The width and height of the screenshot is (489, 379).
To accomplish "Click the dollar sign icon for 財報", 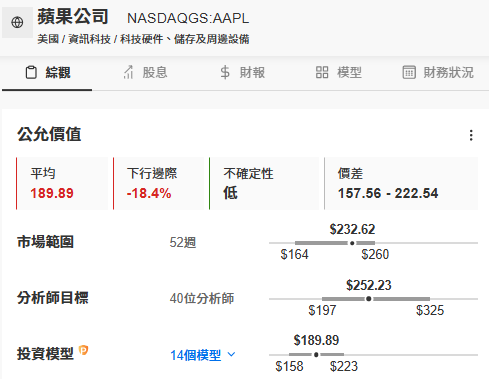I will 225,72.
